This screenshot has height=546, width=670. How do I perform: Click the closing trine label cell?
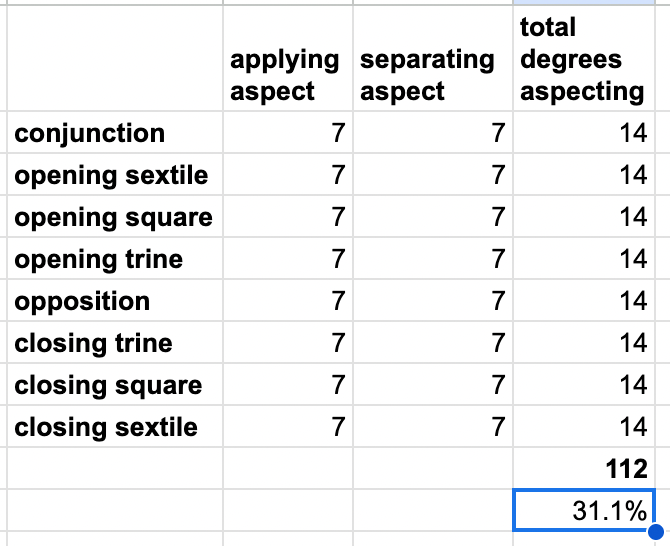pyautogui.click(x=116, y=343)
